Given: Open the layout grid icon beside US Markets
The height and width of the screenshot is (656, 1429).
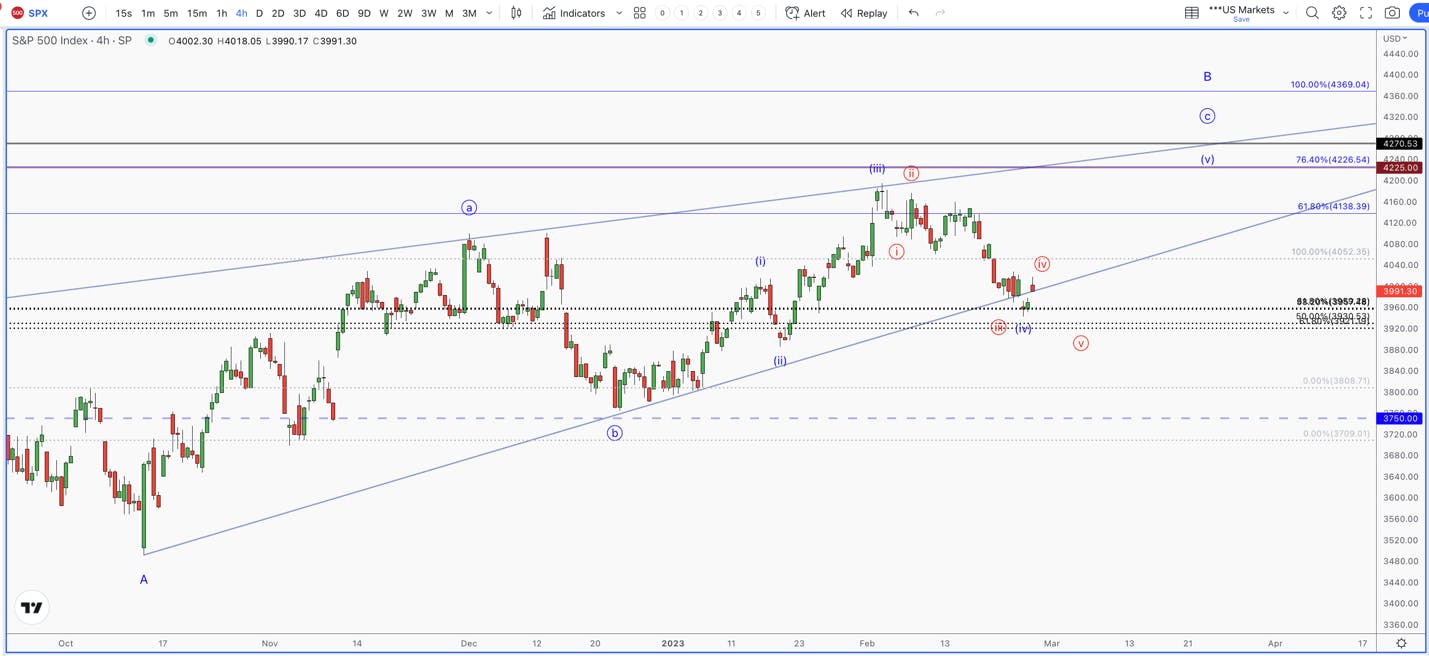Looking at the screenshot, I should coord(1192,13).
